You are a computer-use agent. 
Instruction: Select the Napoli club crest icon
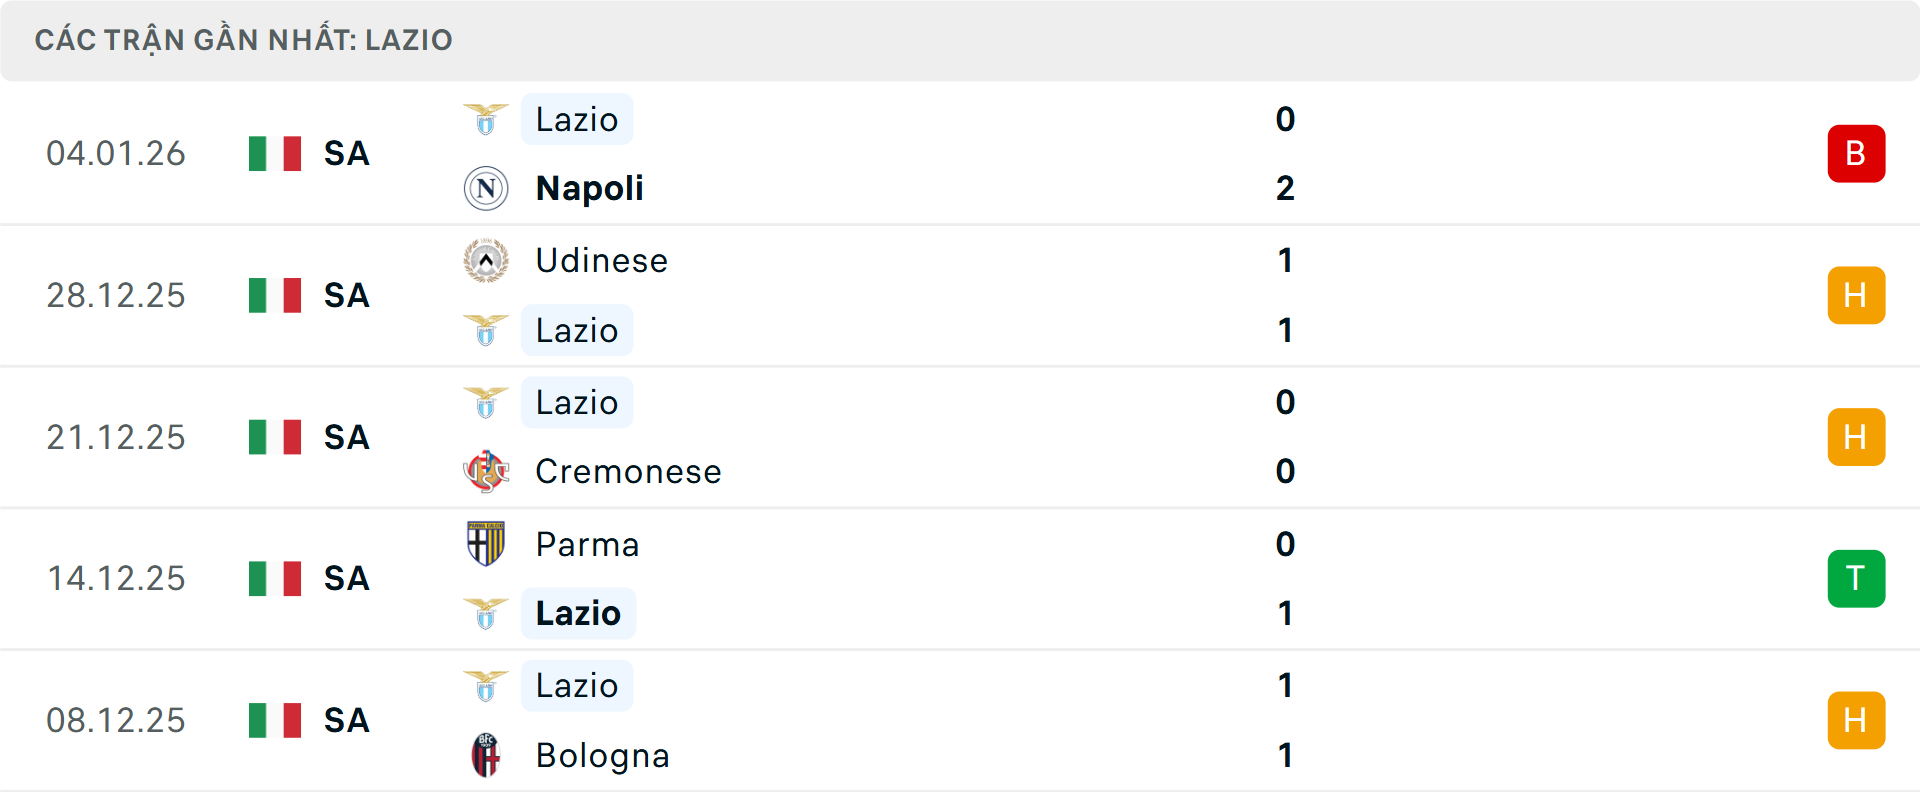[485, 188]
